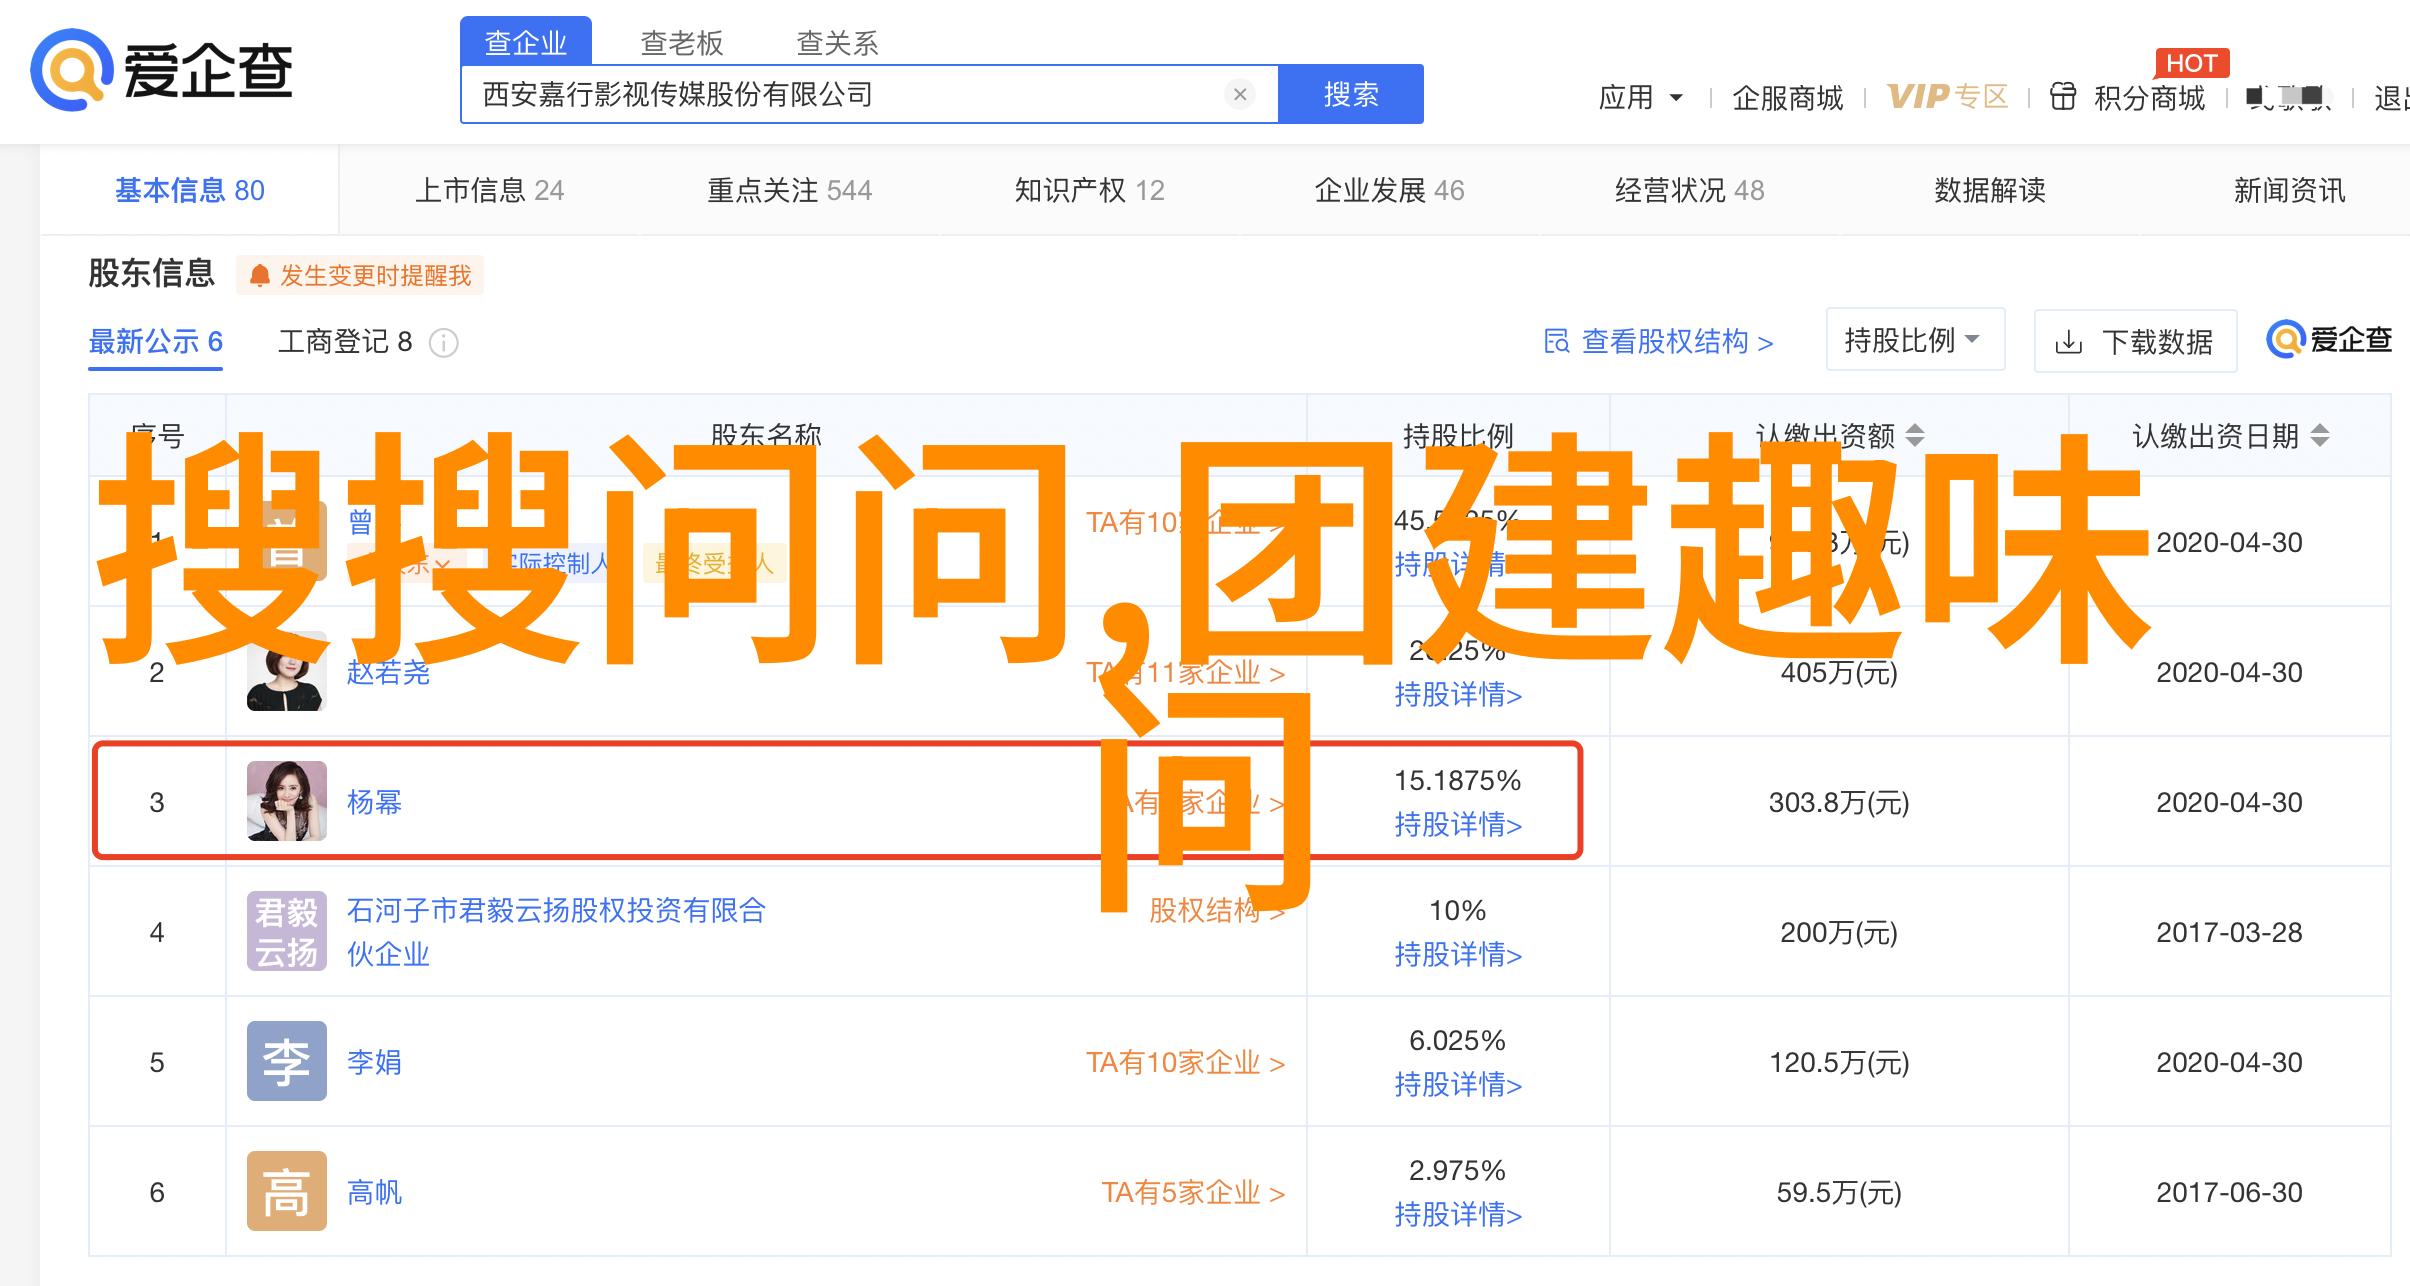Click the bell icon for 发生变更时提醒我
This screenshot has height=1286, width=2410.
coord(260,275)
